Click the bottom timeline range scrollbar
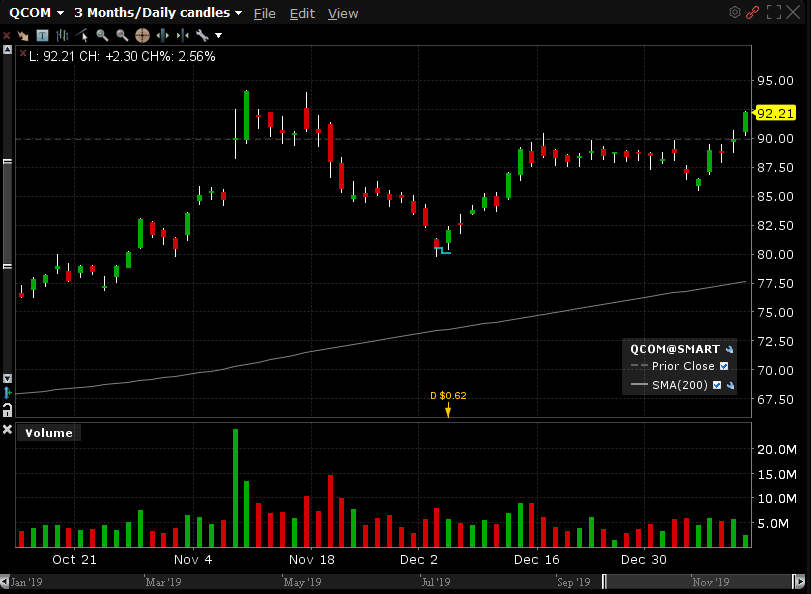Image resolution: width=811 pixels, height=594 pixels. pyautogui.click(x=400, y=581)
